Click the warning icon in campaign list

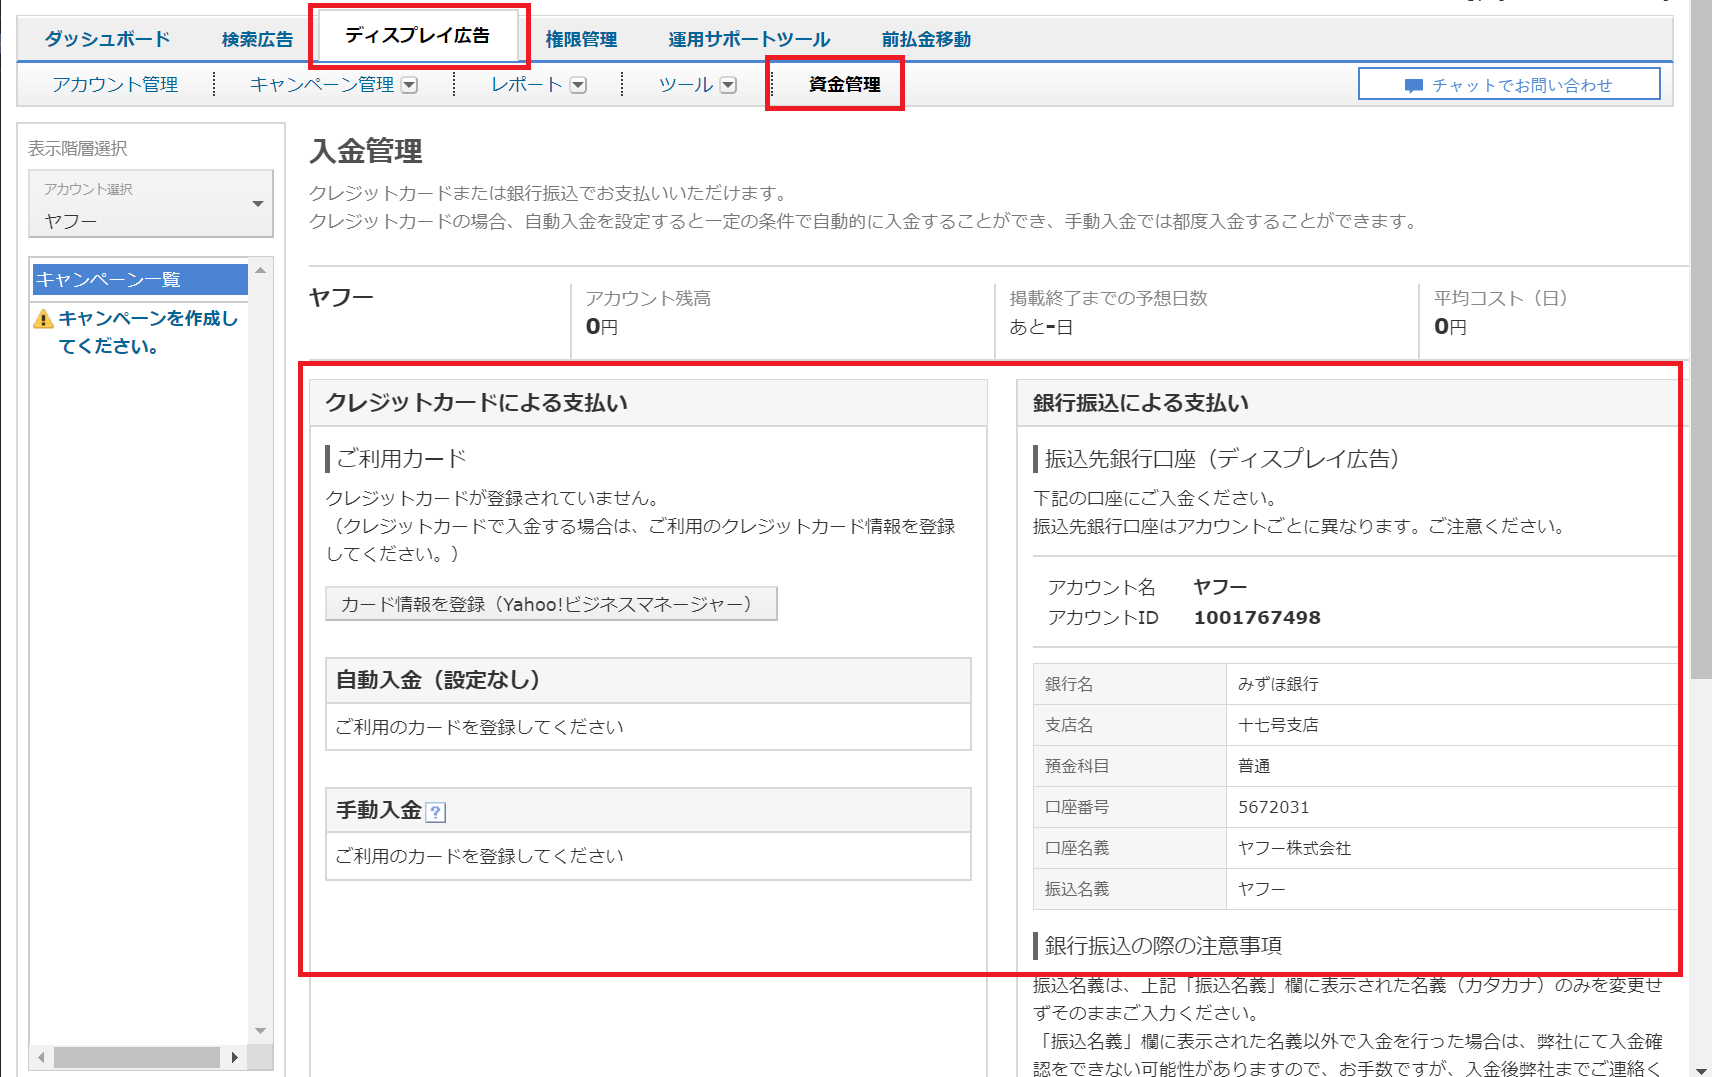point(43,319)
